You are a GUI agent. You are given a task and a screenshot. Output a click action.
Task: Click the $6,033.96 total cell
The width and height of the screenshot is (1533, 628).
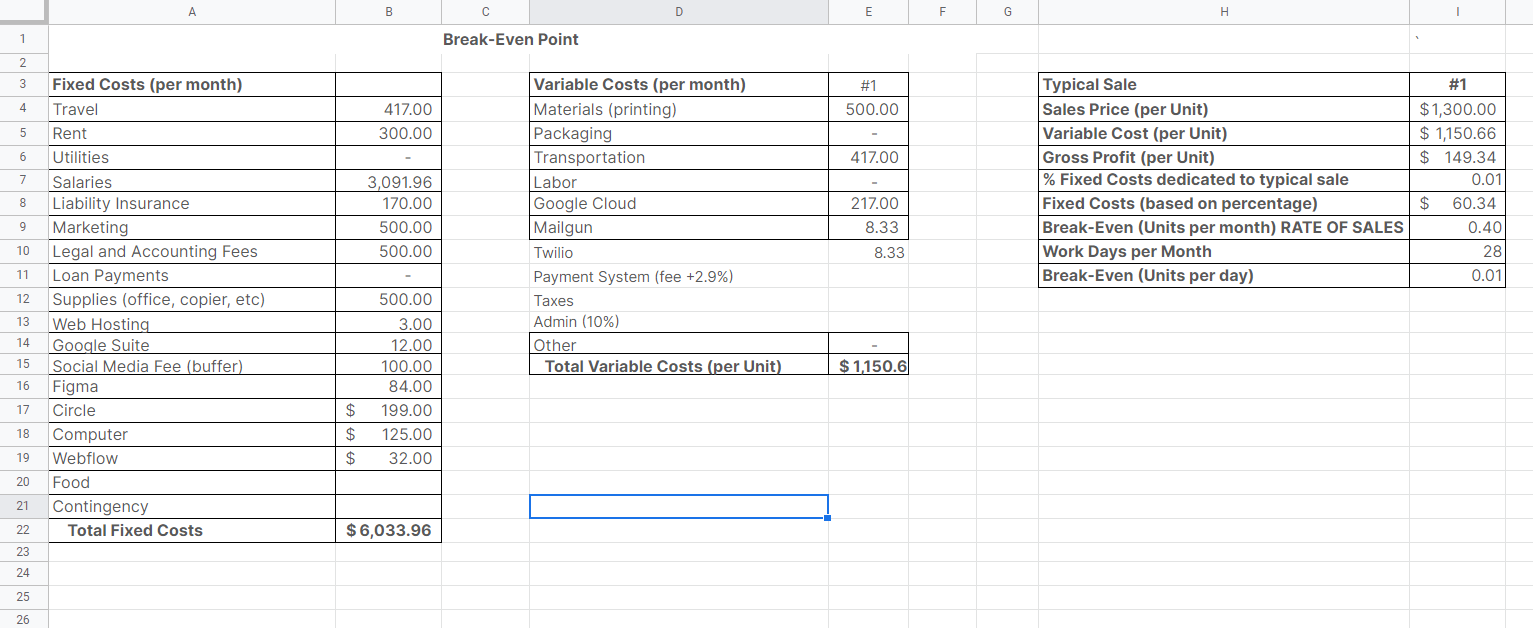coord(388,530)
